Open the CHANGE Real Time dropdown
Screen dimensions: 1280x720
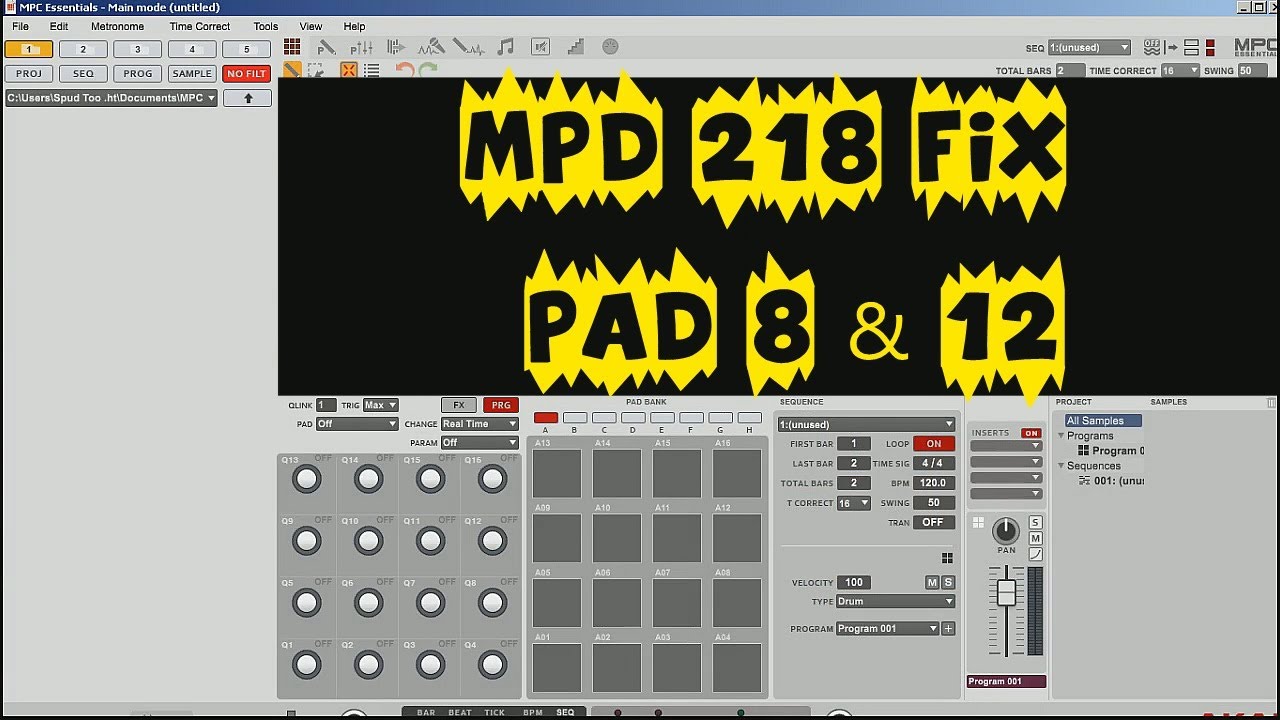[x=480, y=424]
